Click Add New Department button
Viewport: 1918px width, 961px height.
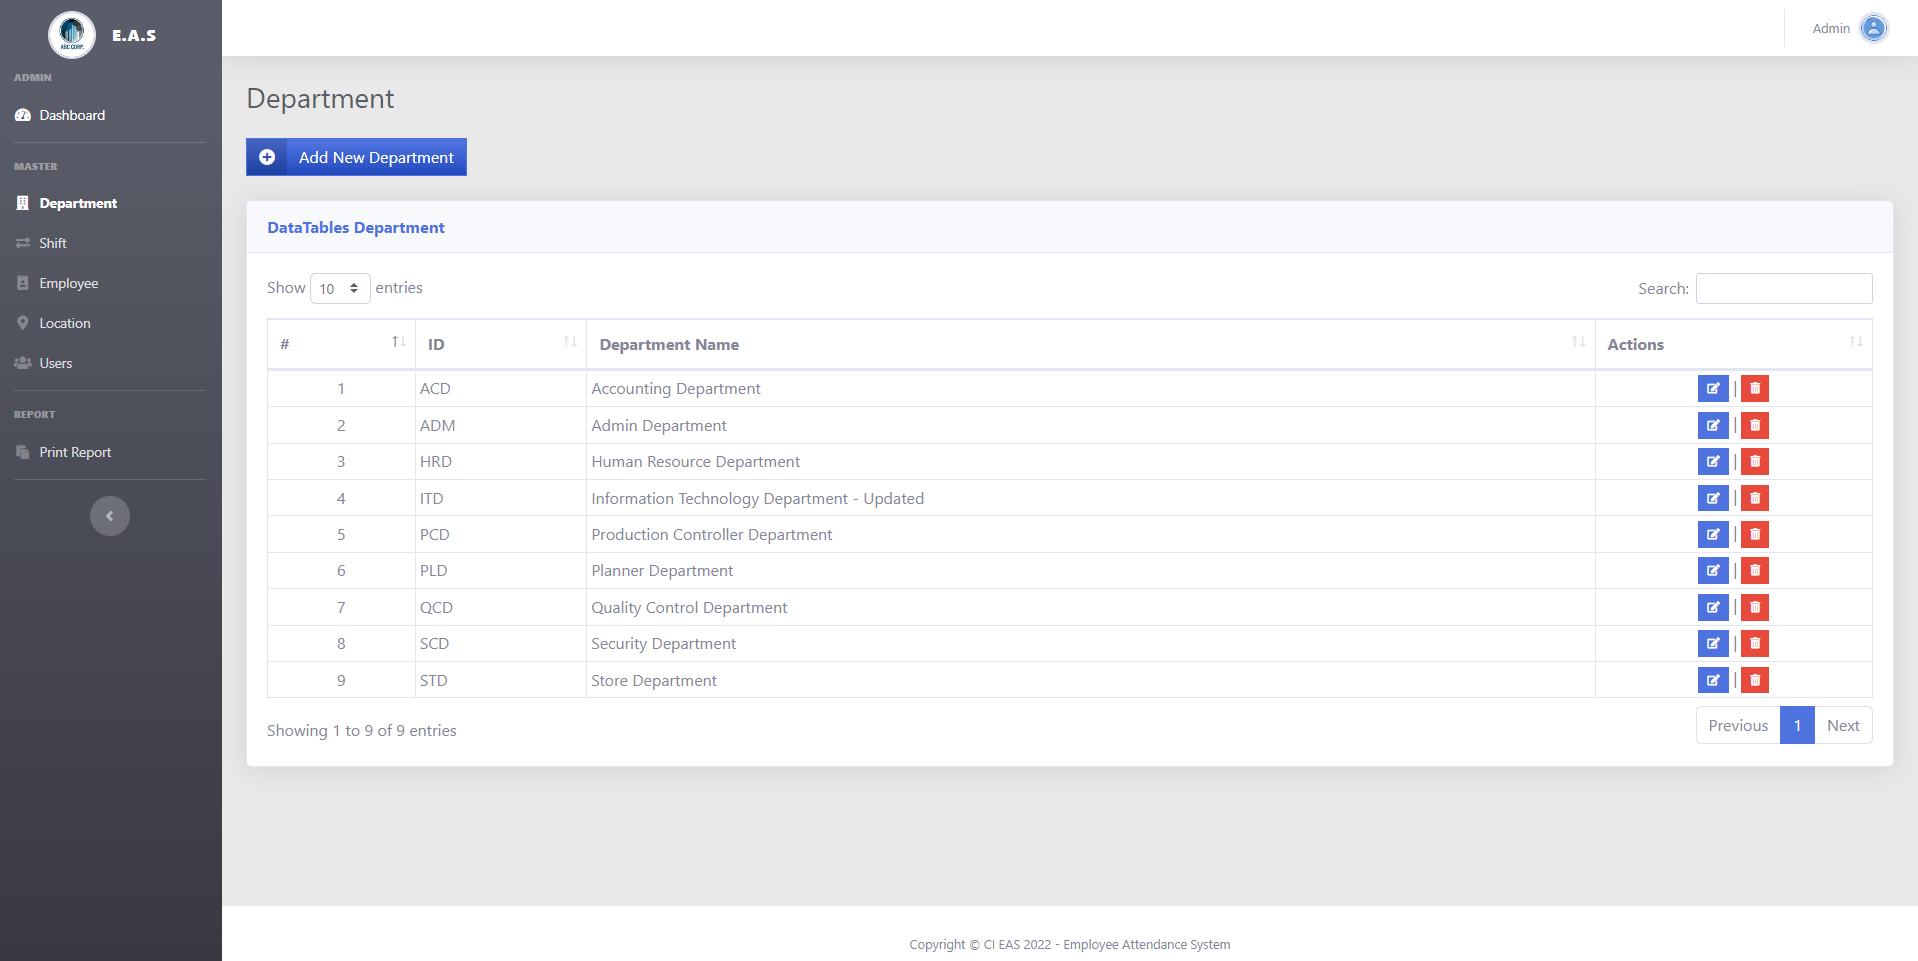(x=356, y=157)
